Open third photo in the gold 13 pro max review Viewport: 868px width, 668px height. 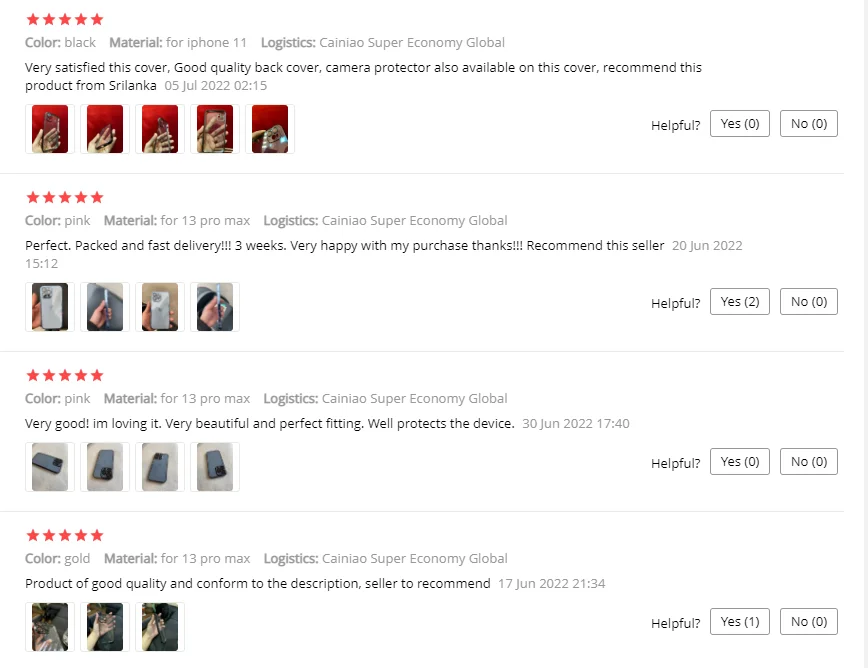click(x=160, y=627)
